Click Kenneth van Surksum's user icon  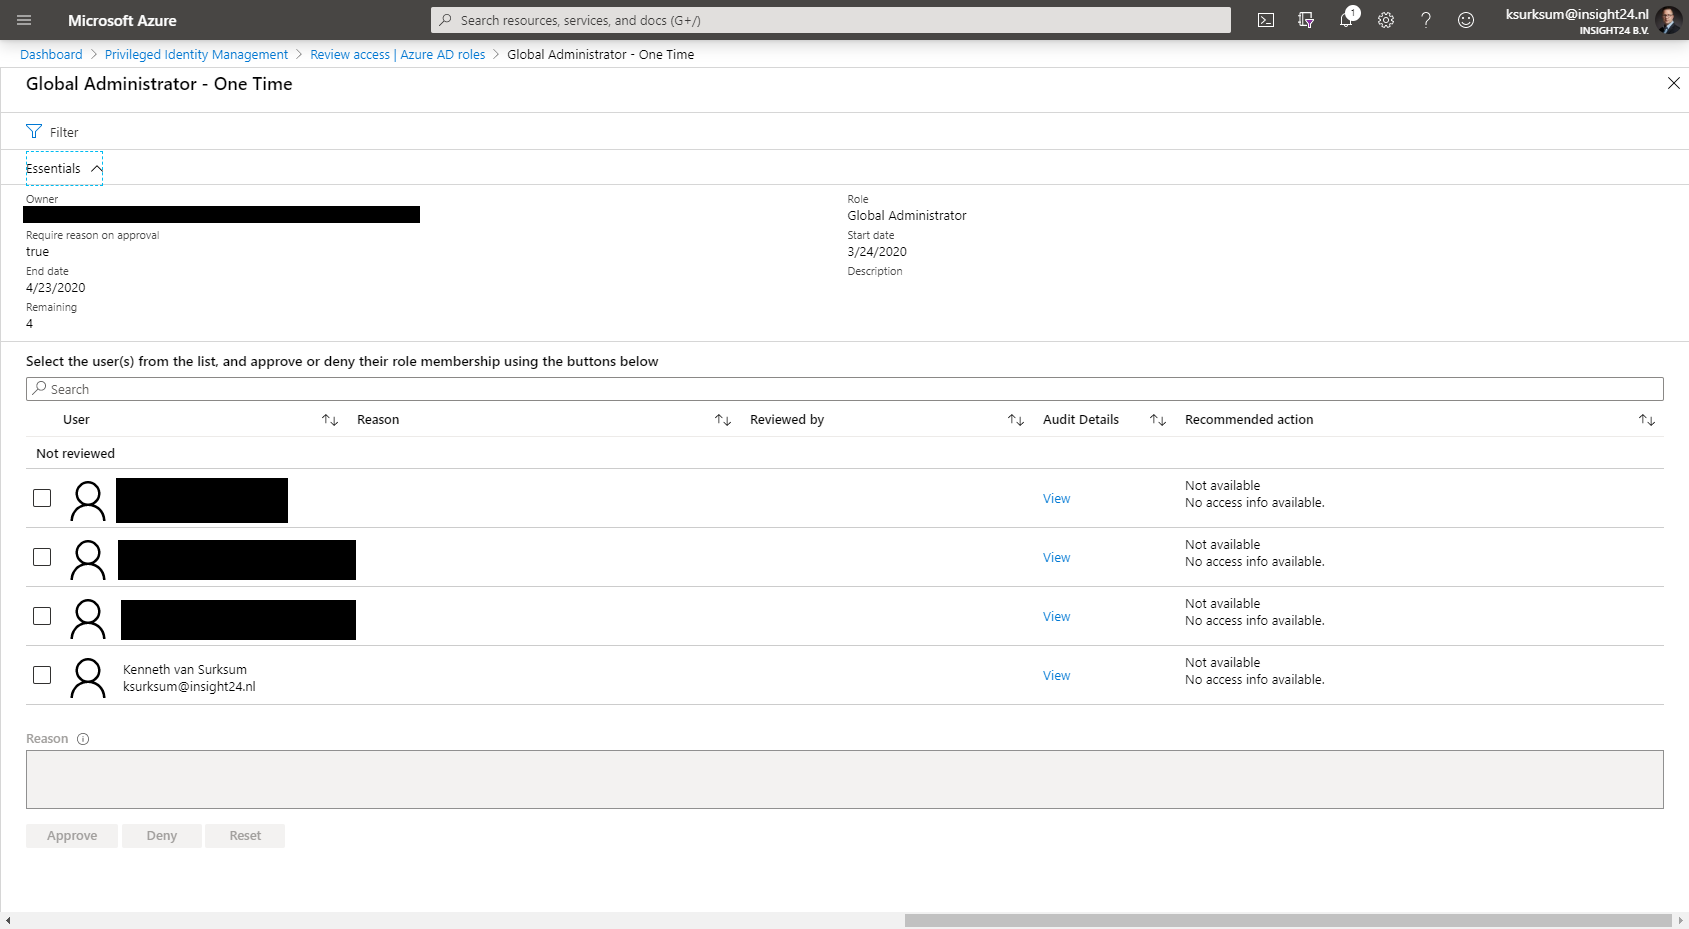(x=88, y=678)
